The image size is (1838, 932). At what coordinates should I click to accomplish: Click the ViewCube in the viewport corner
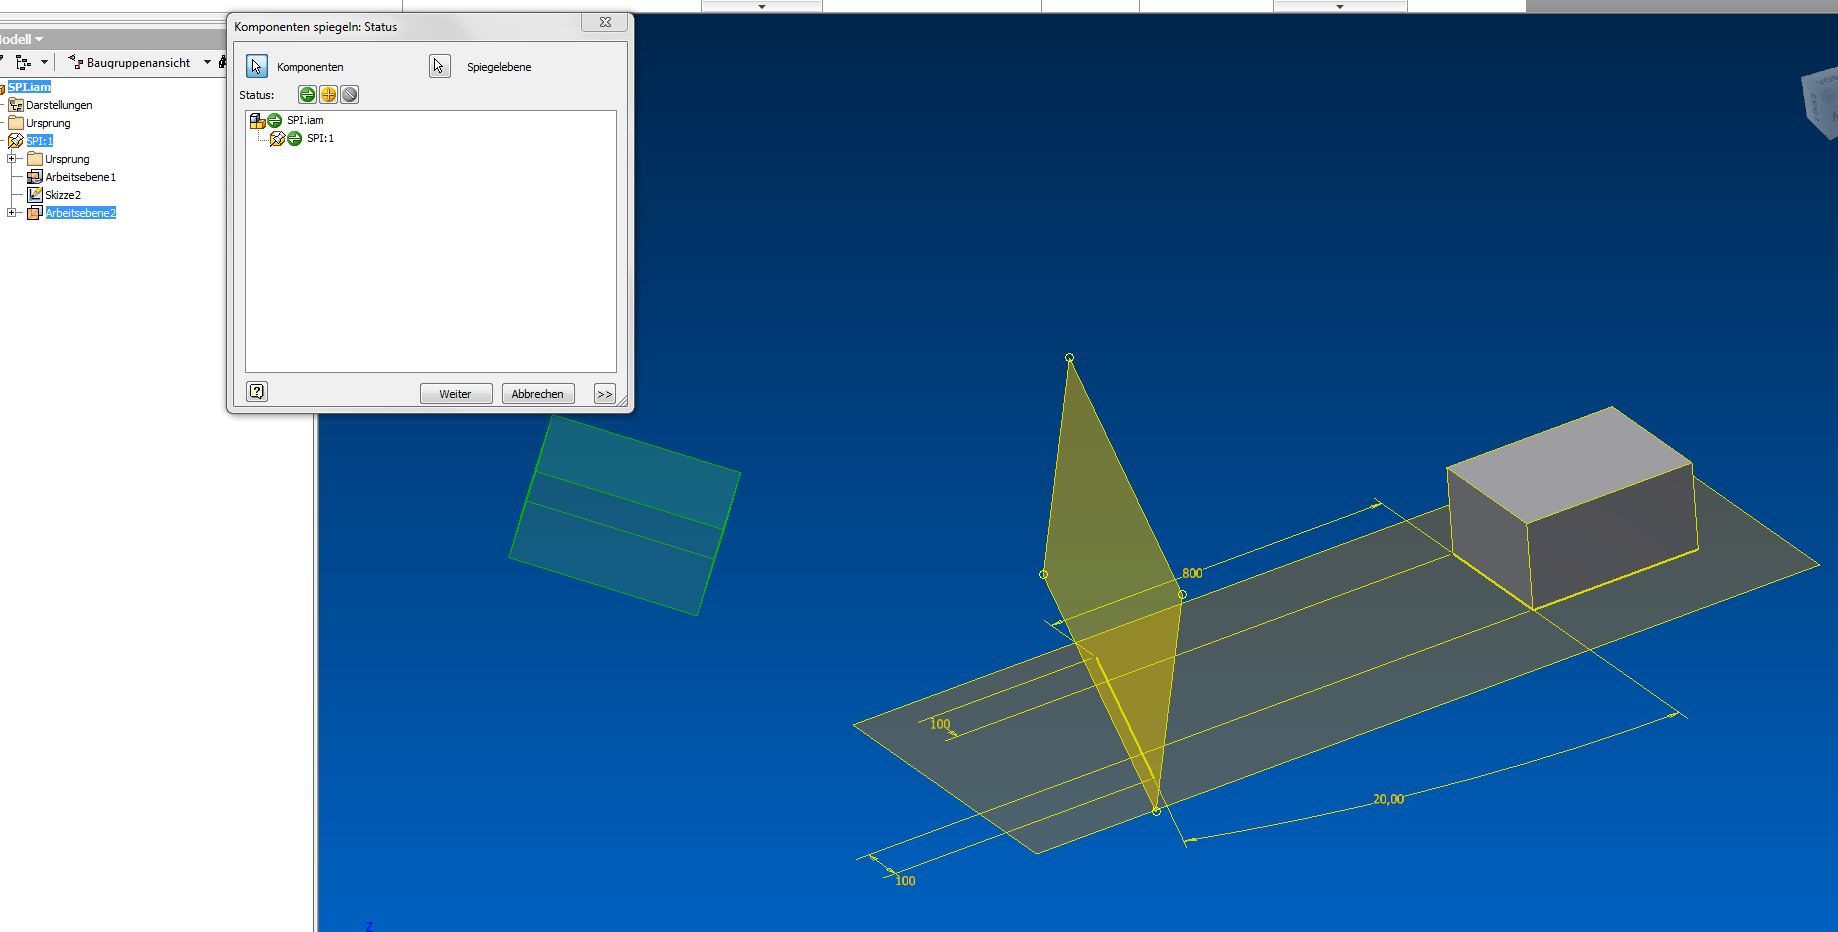pos(1820,103)
